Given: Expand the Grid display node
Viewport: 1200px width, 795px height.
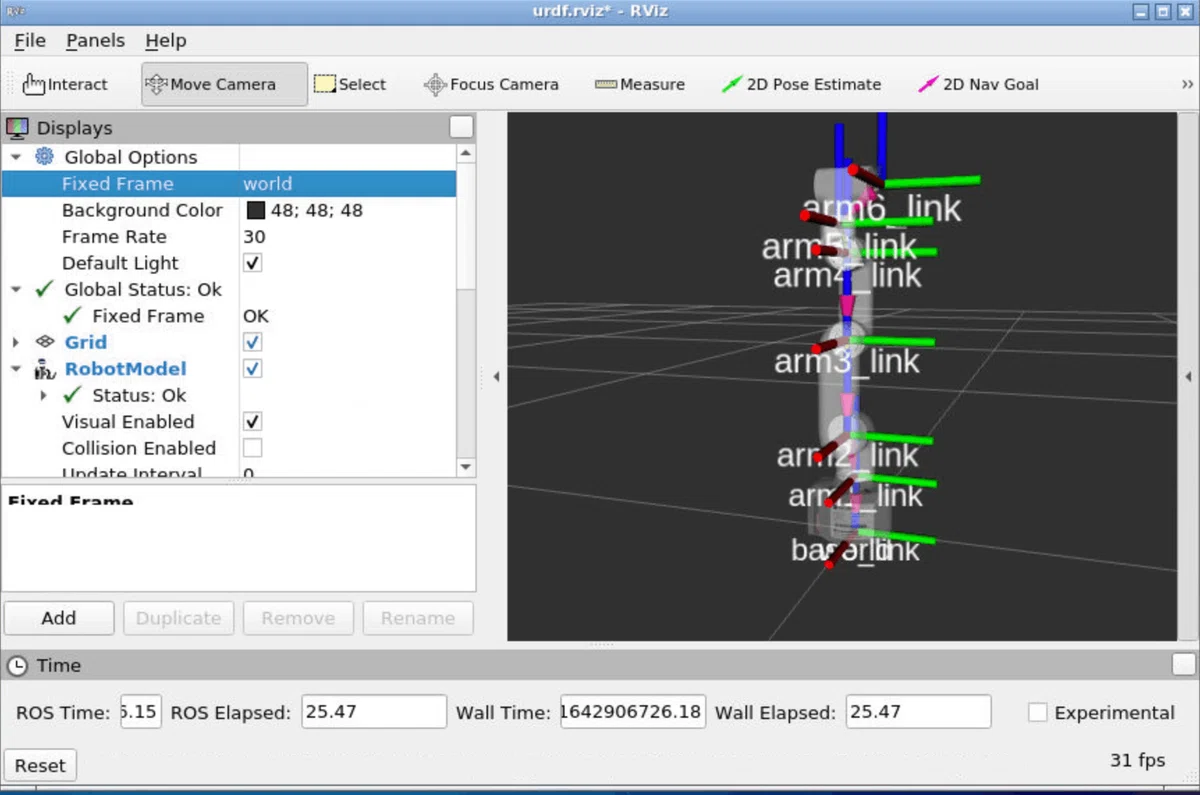Looking at the screenshot, I should [16, 342].
